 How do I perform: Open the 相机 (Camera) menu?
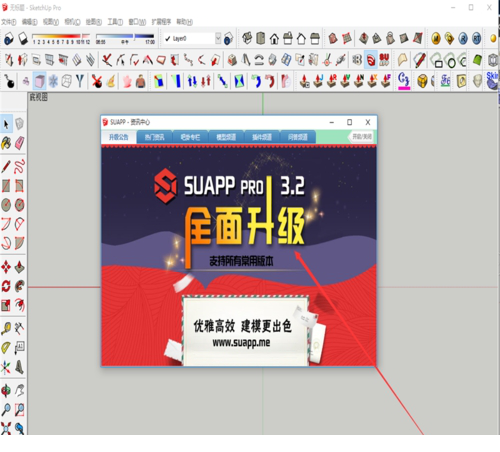[x=72, y=22]
